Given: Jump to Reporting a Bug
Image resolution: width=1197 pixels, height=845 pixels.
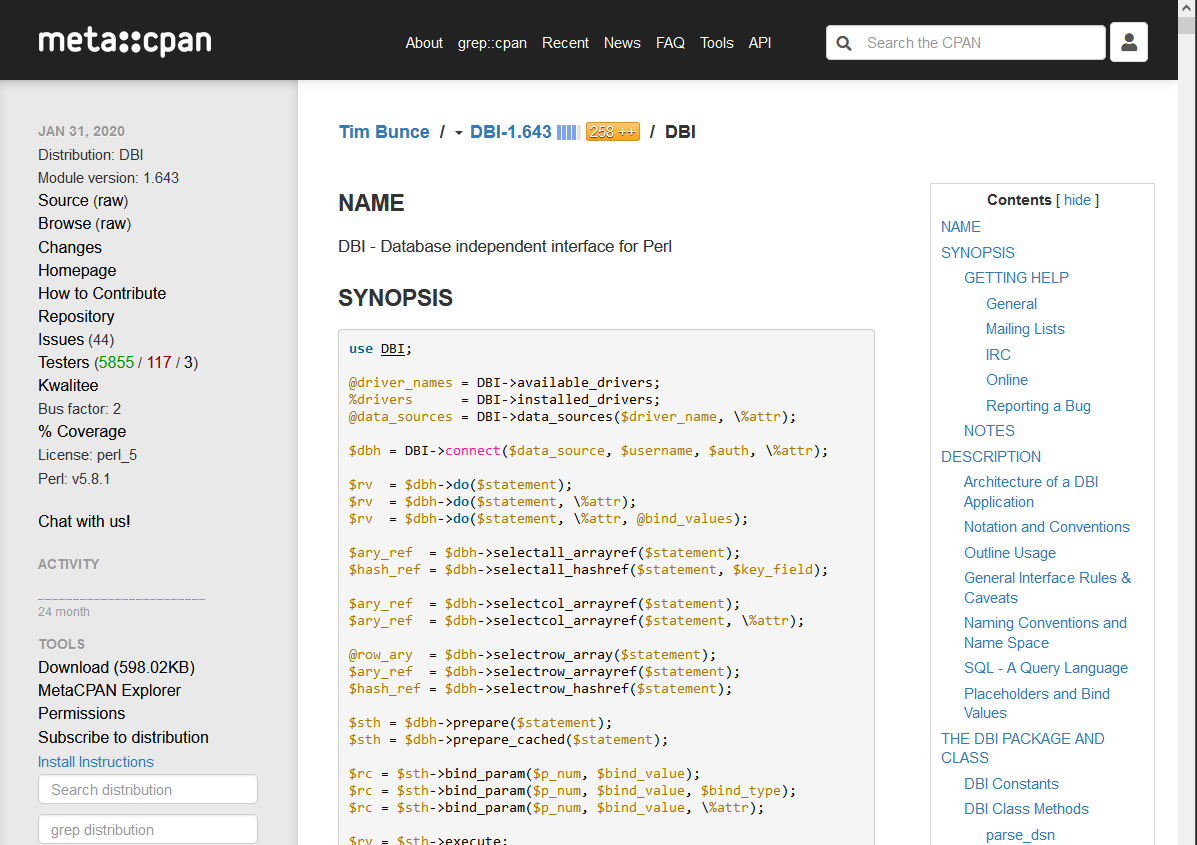Looking at the screenshot, I should click(x=1037, y=406).
